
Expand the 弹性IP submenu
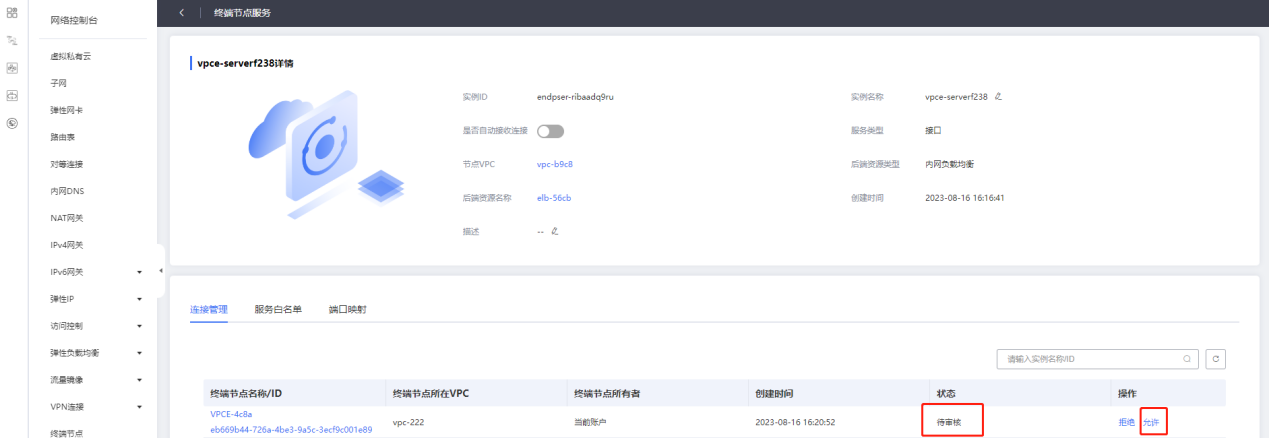pyautogui.click(x=139, y=299)
